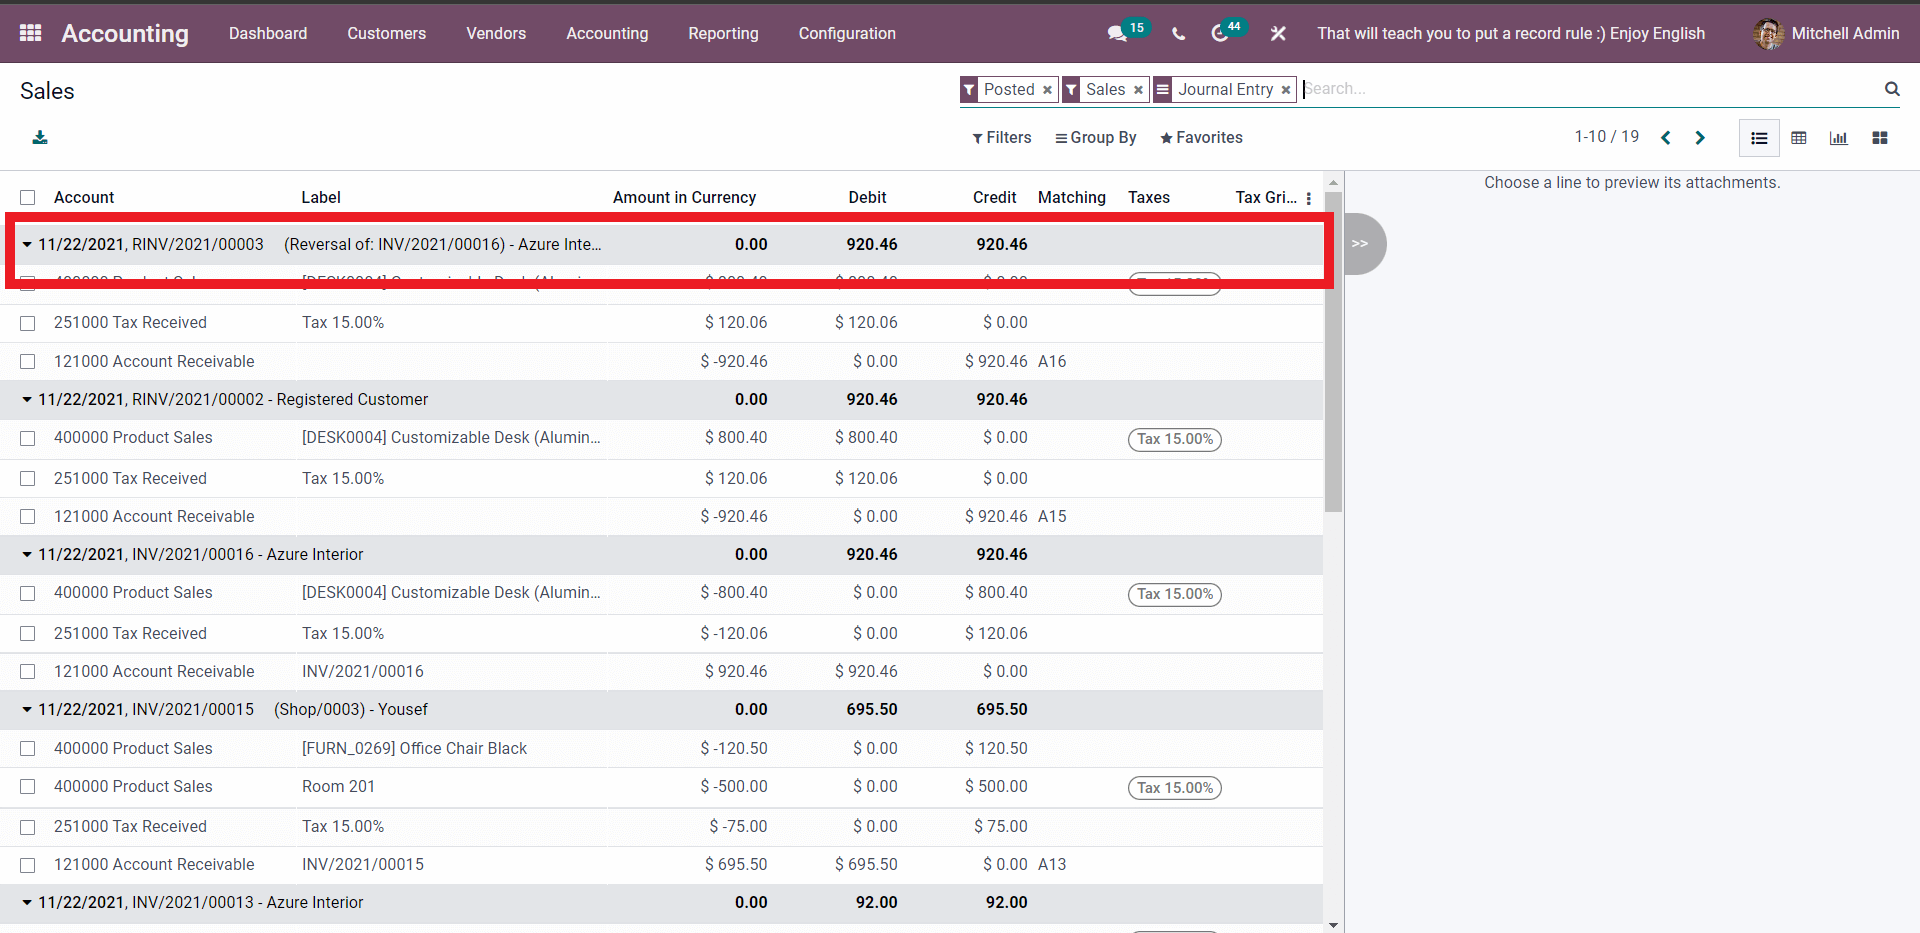Open the Customers menu

pyautogui.click(x=387, y=33)
